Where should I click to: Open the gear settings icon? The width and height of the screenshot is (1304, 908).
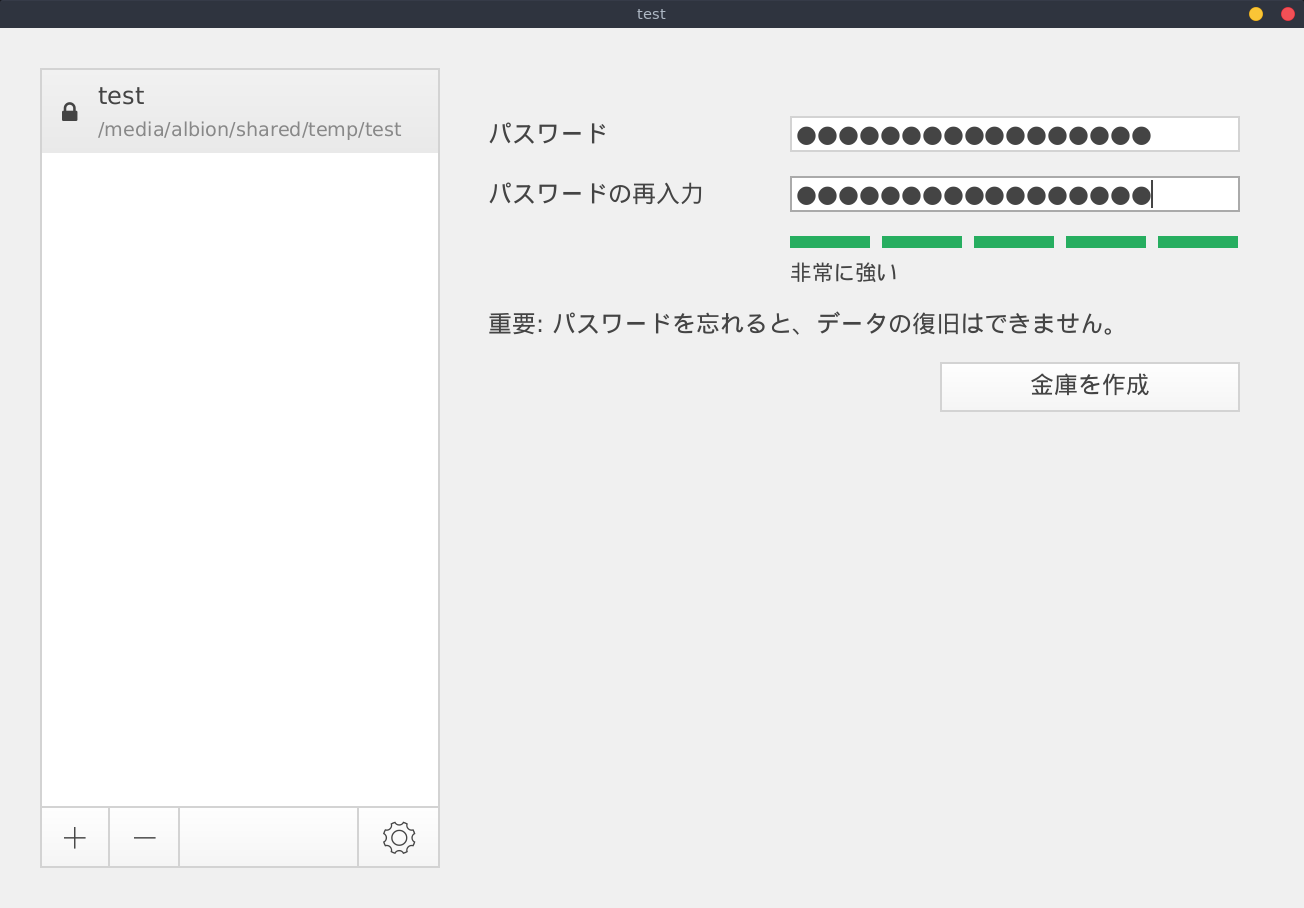click(x=398, y=837)
